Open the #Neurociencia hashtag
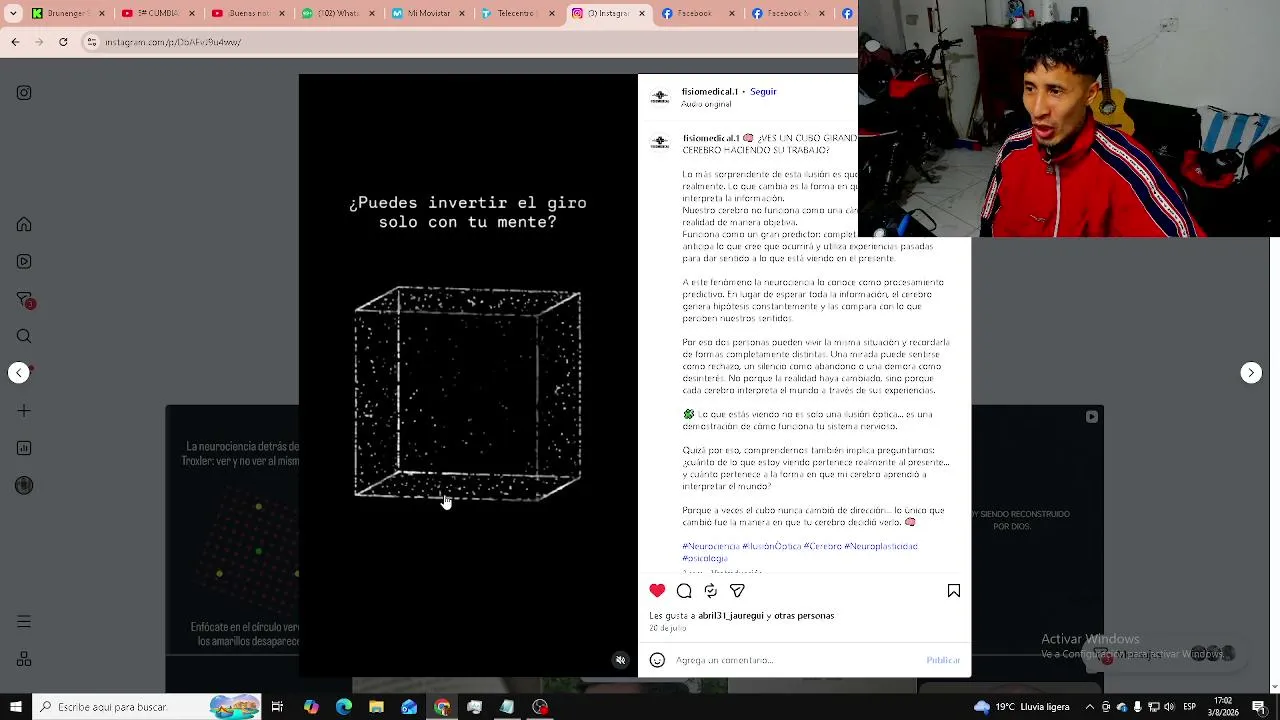This screenshot has width=1280, height=720. point(711,547)
